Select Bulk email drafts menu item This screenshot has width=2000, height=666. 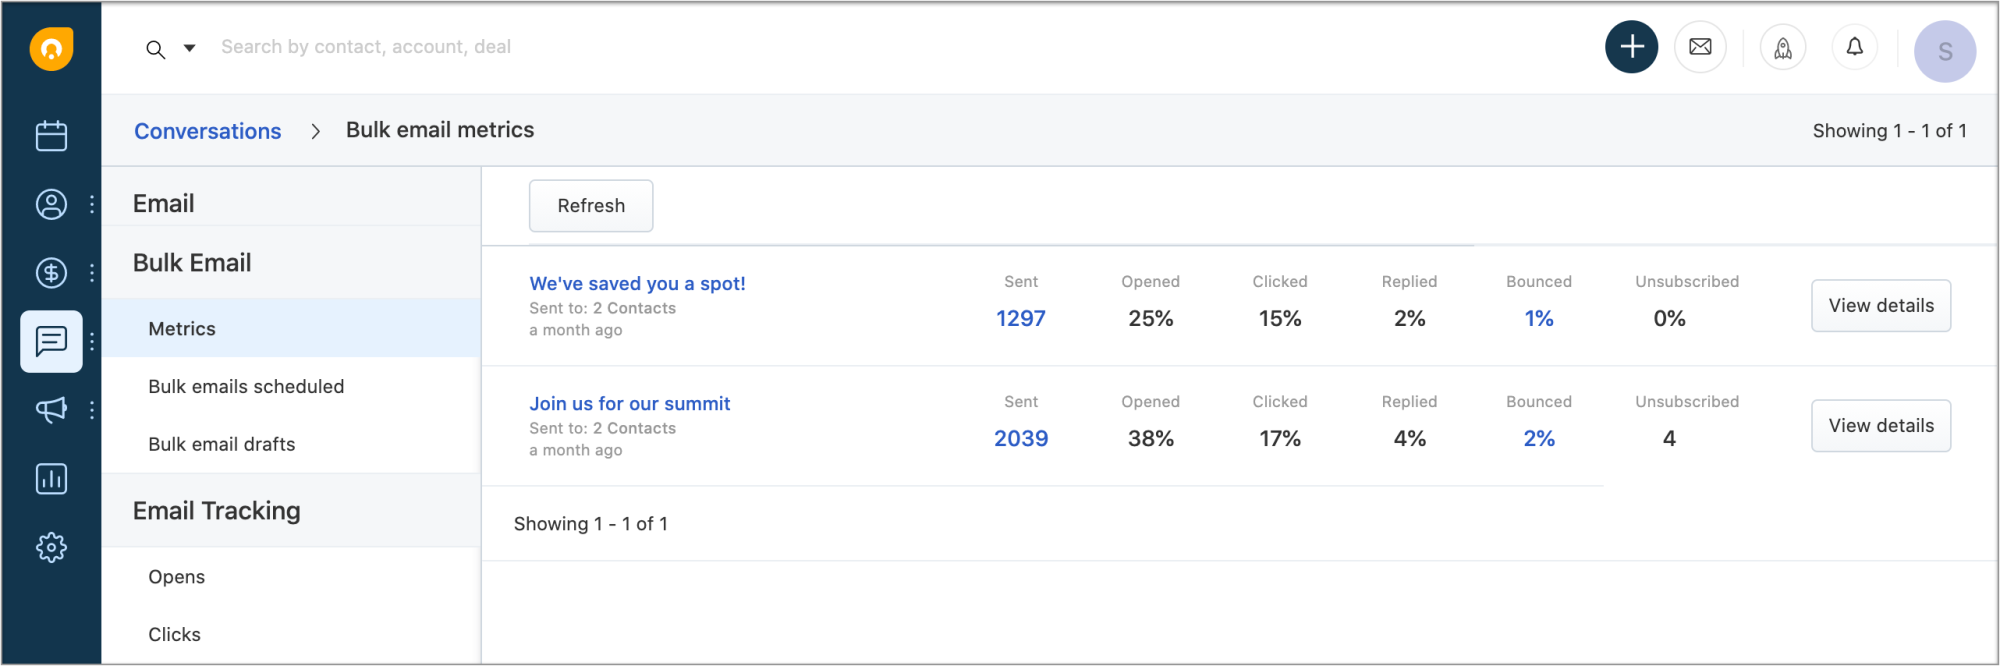tap(222, 444)
